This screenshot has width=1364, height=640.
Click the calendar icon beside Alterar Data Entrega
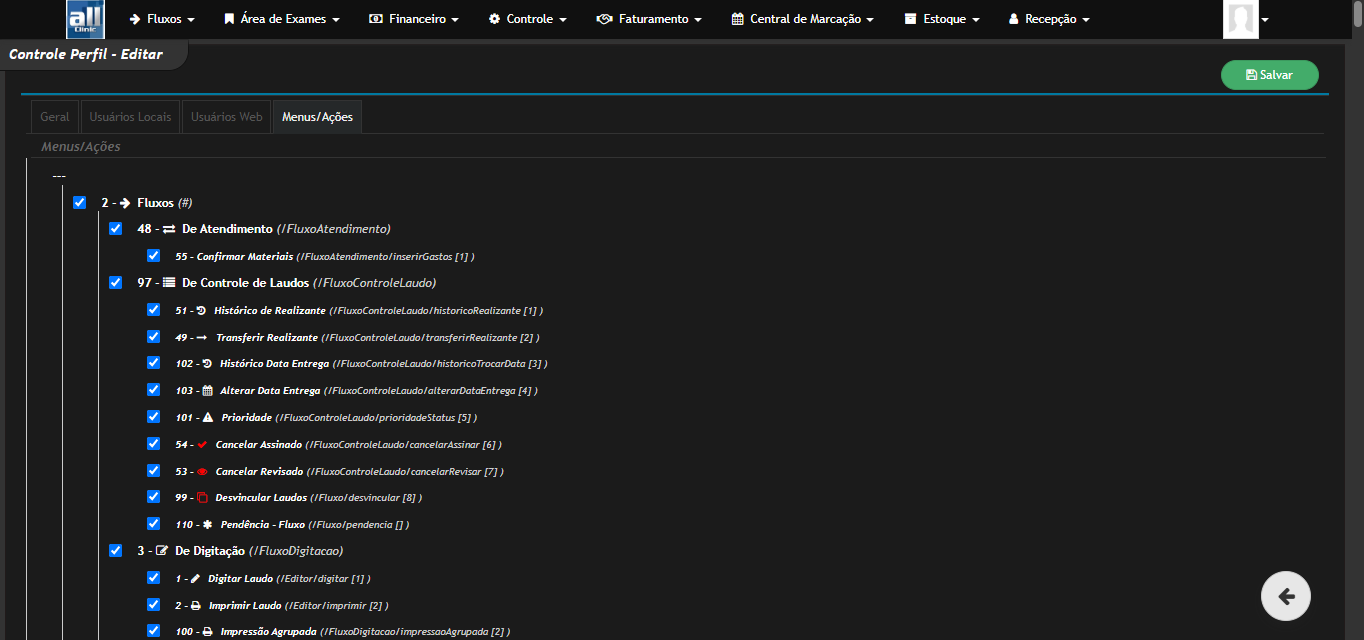point(207,391)
